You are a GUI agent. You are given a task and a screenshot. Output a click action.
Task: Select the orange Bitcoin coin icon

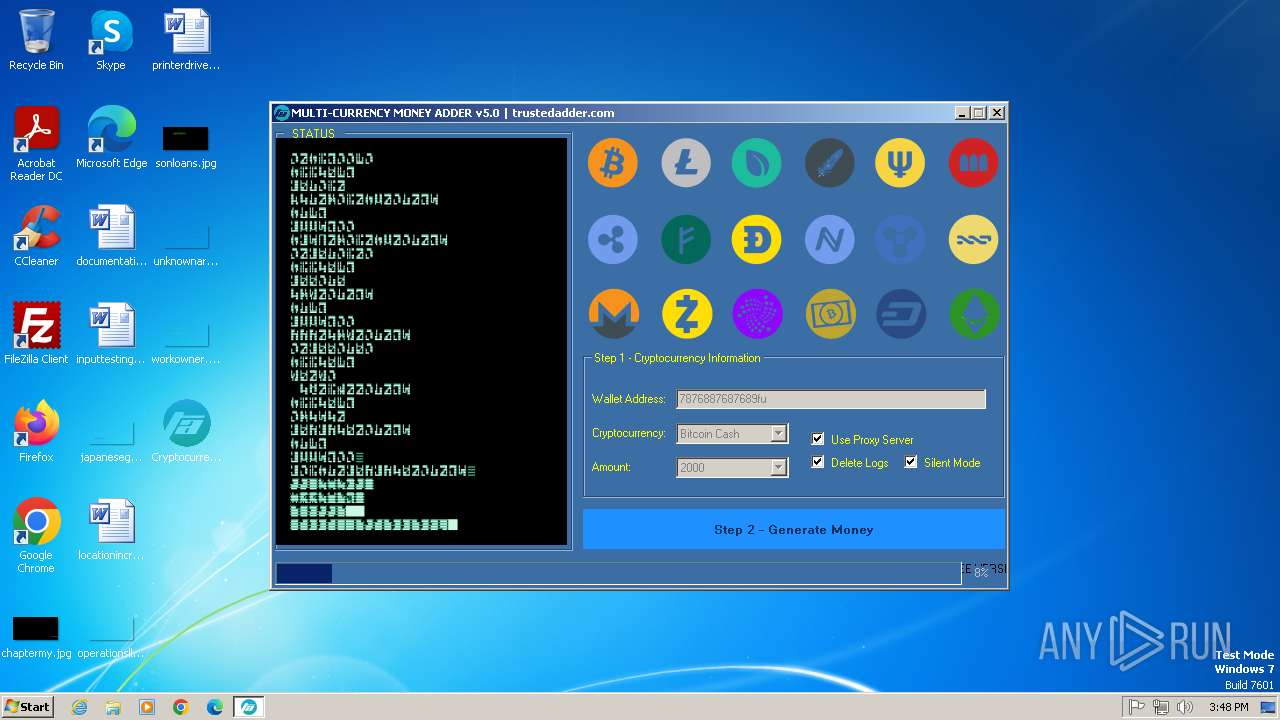(612, 163)
